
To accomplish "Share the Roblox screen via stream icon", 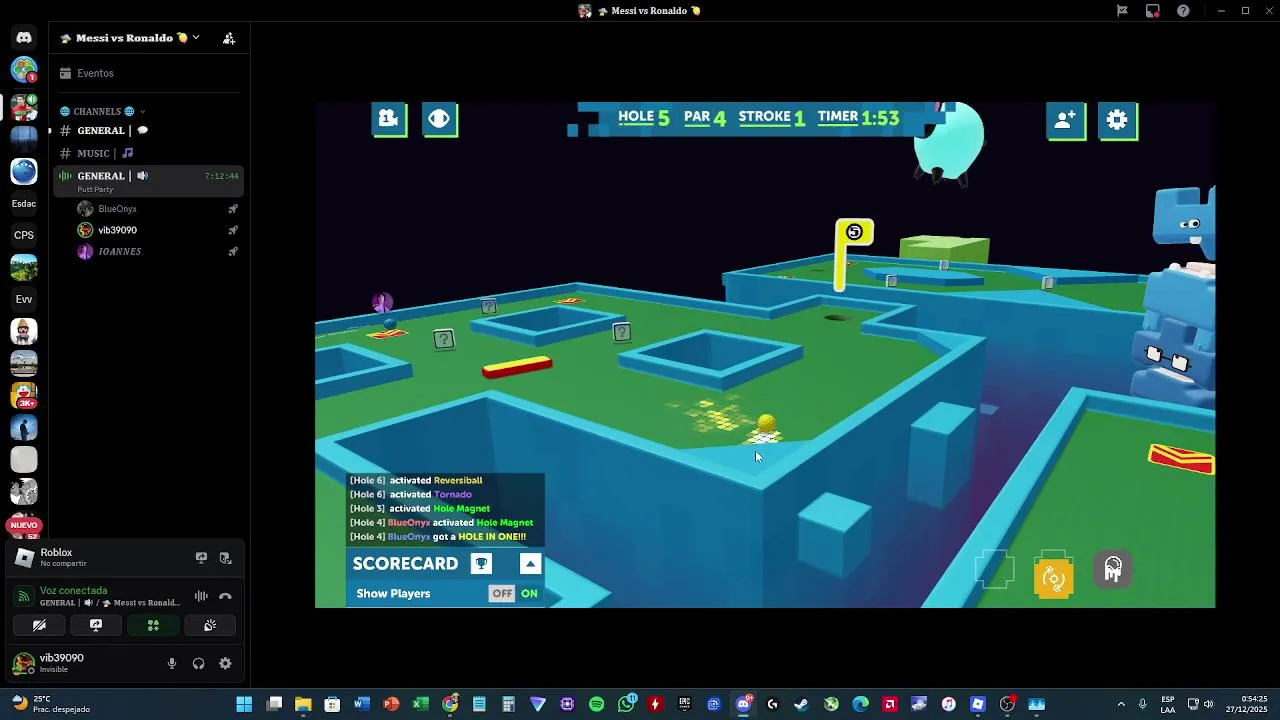I will [201, 558].
